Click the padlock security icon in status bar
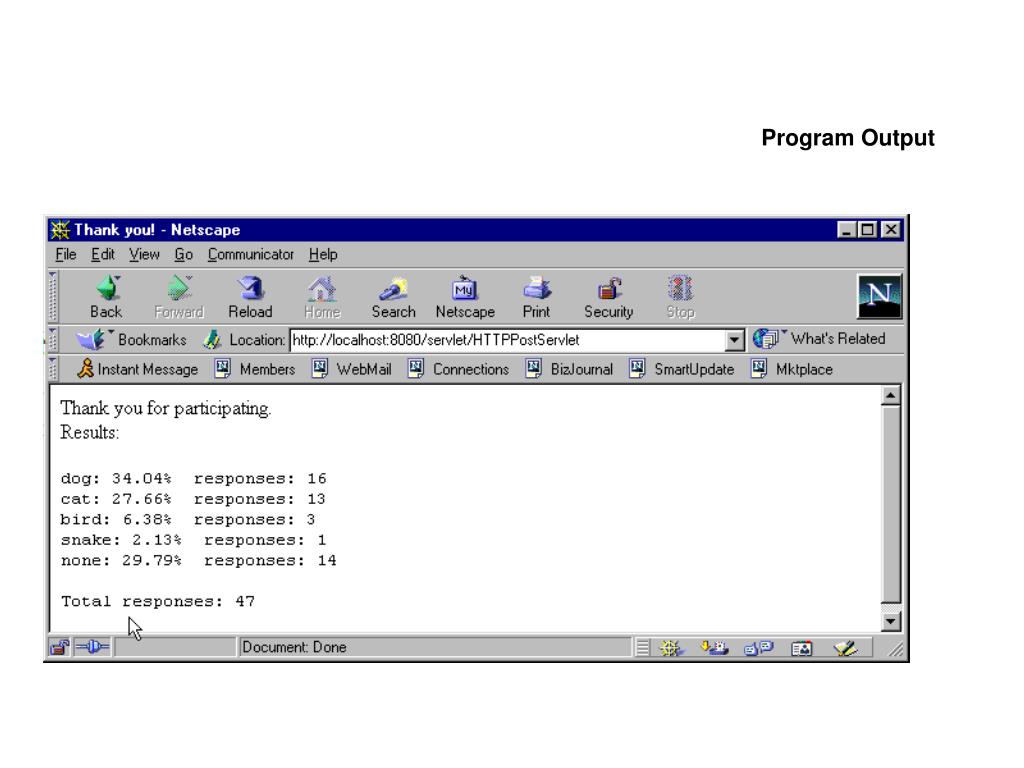Screen dimensions: 1024x768 point(59,647)
